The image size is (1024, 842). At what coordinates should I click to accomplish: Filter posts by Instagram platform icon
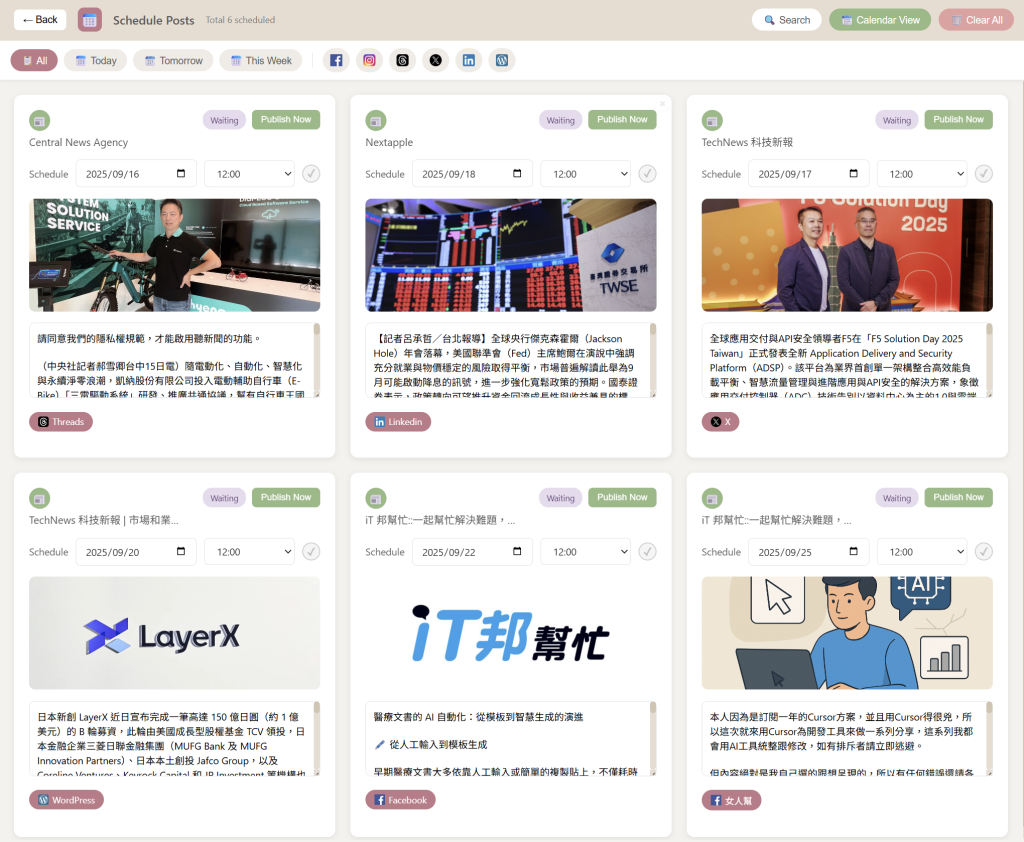click(x=369, y=60)
